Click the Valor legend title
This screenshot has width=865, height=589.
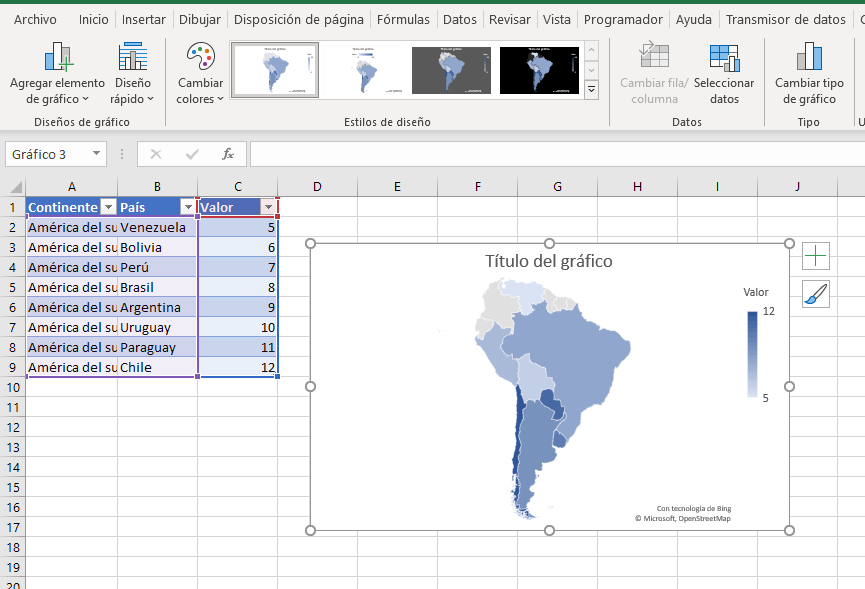755,292
